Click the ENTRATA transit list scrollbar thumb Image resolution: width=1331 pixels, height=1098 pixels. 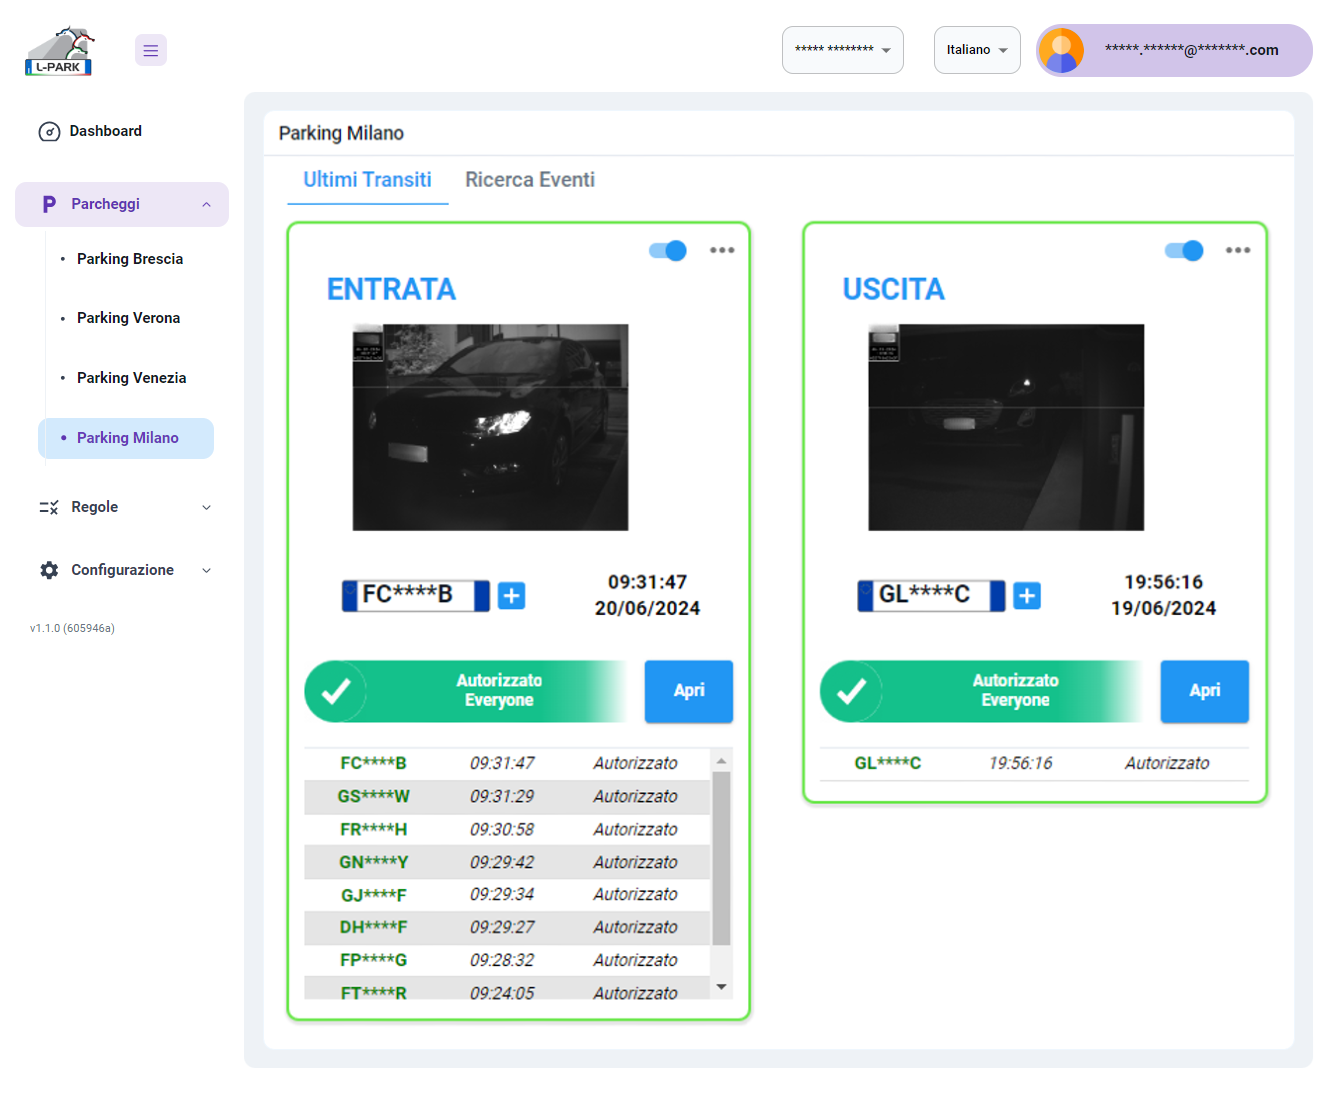click(x=721, y=858)
